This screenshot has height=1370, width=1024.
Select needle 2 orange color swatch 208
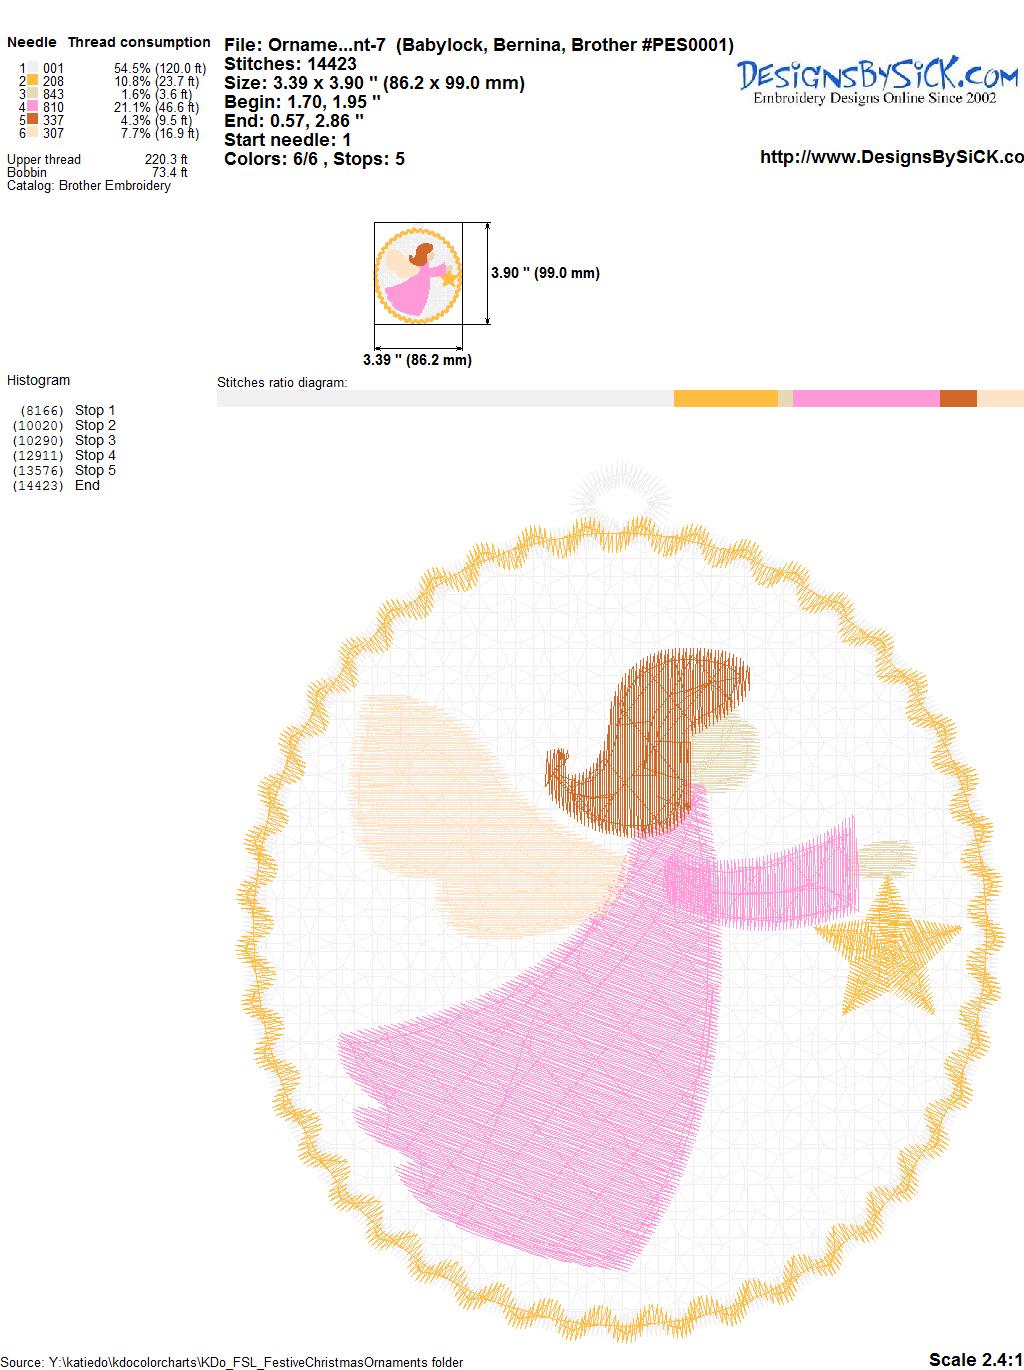[x=33, y=81]
